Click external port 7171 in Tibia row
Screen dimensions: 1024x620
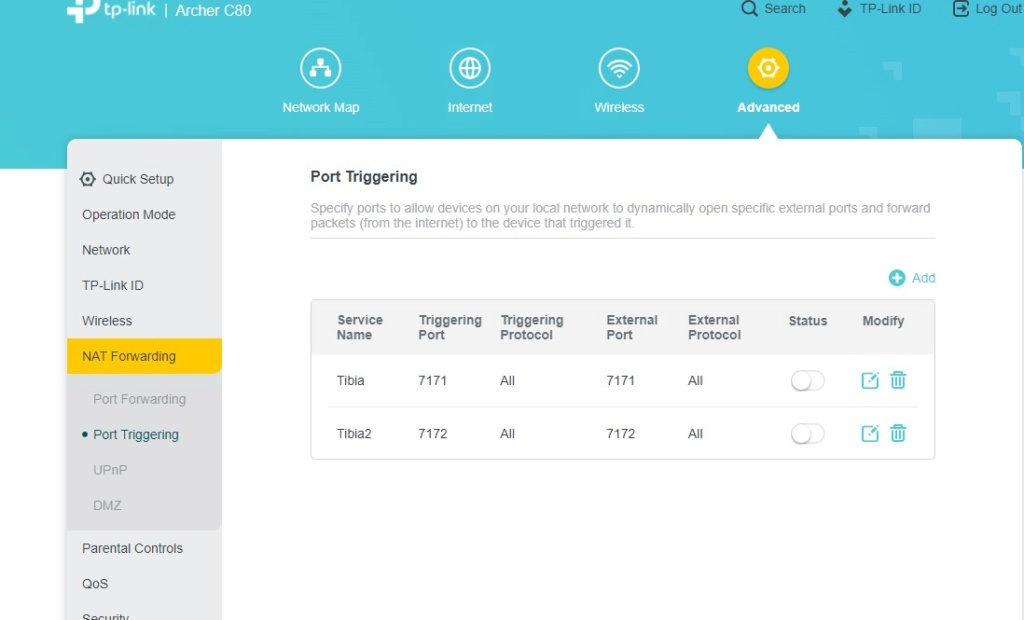click(620, 380)
